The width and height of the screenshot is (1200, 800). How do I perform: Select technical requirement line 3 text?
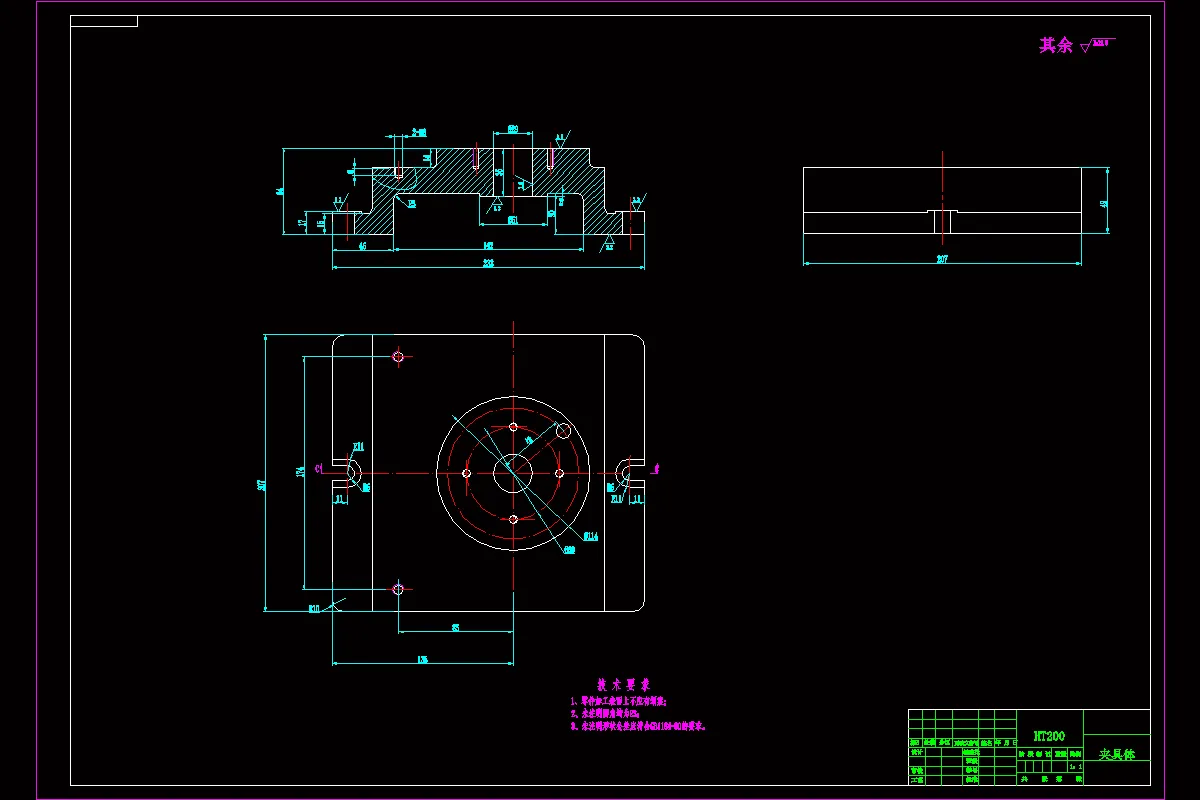pos(639,727)
